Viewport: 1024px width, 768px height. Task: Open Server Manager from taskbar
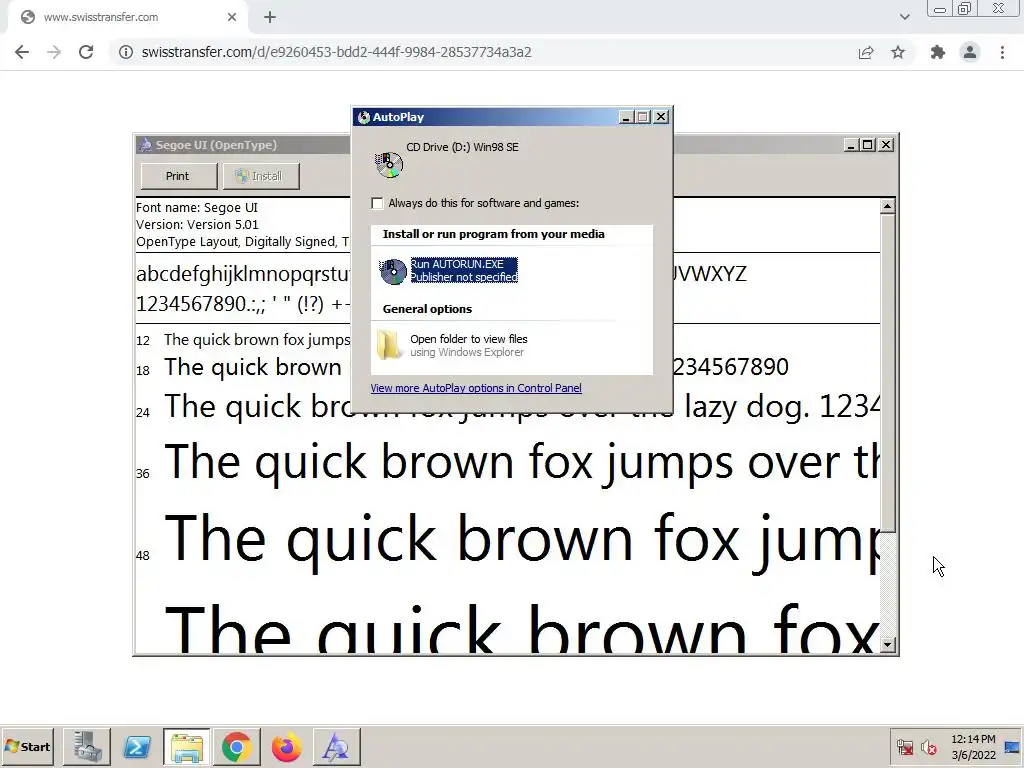coord(87,746)
